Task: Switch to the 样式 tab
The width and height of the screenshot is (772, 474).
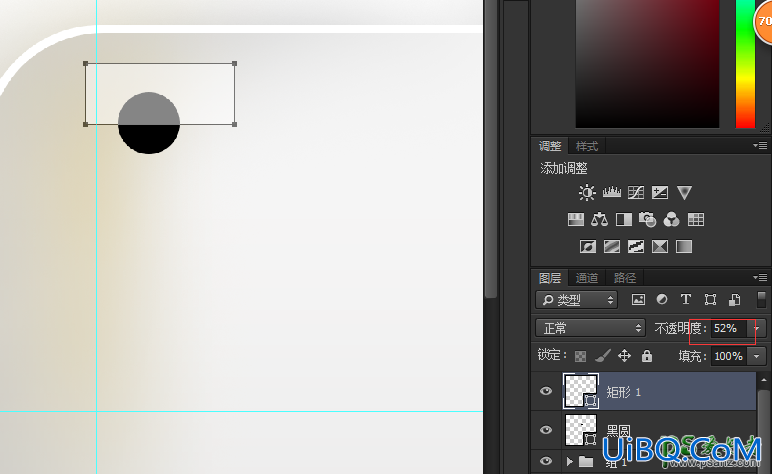Action: (x=587, y=146)
